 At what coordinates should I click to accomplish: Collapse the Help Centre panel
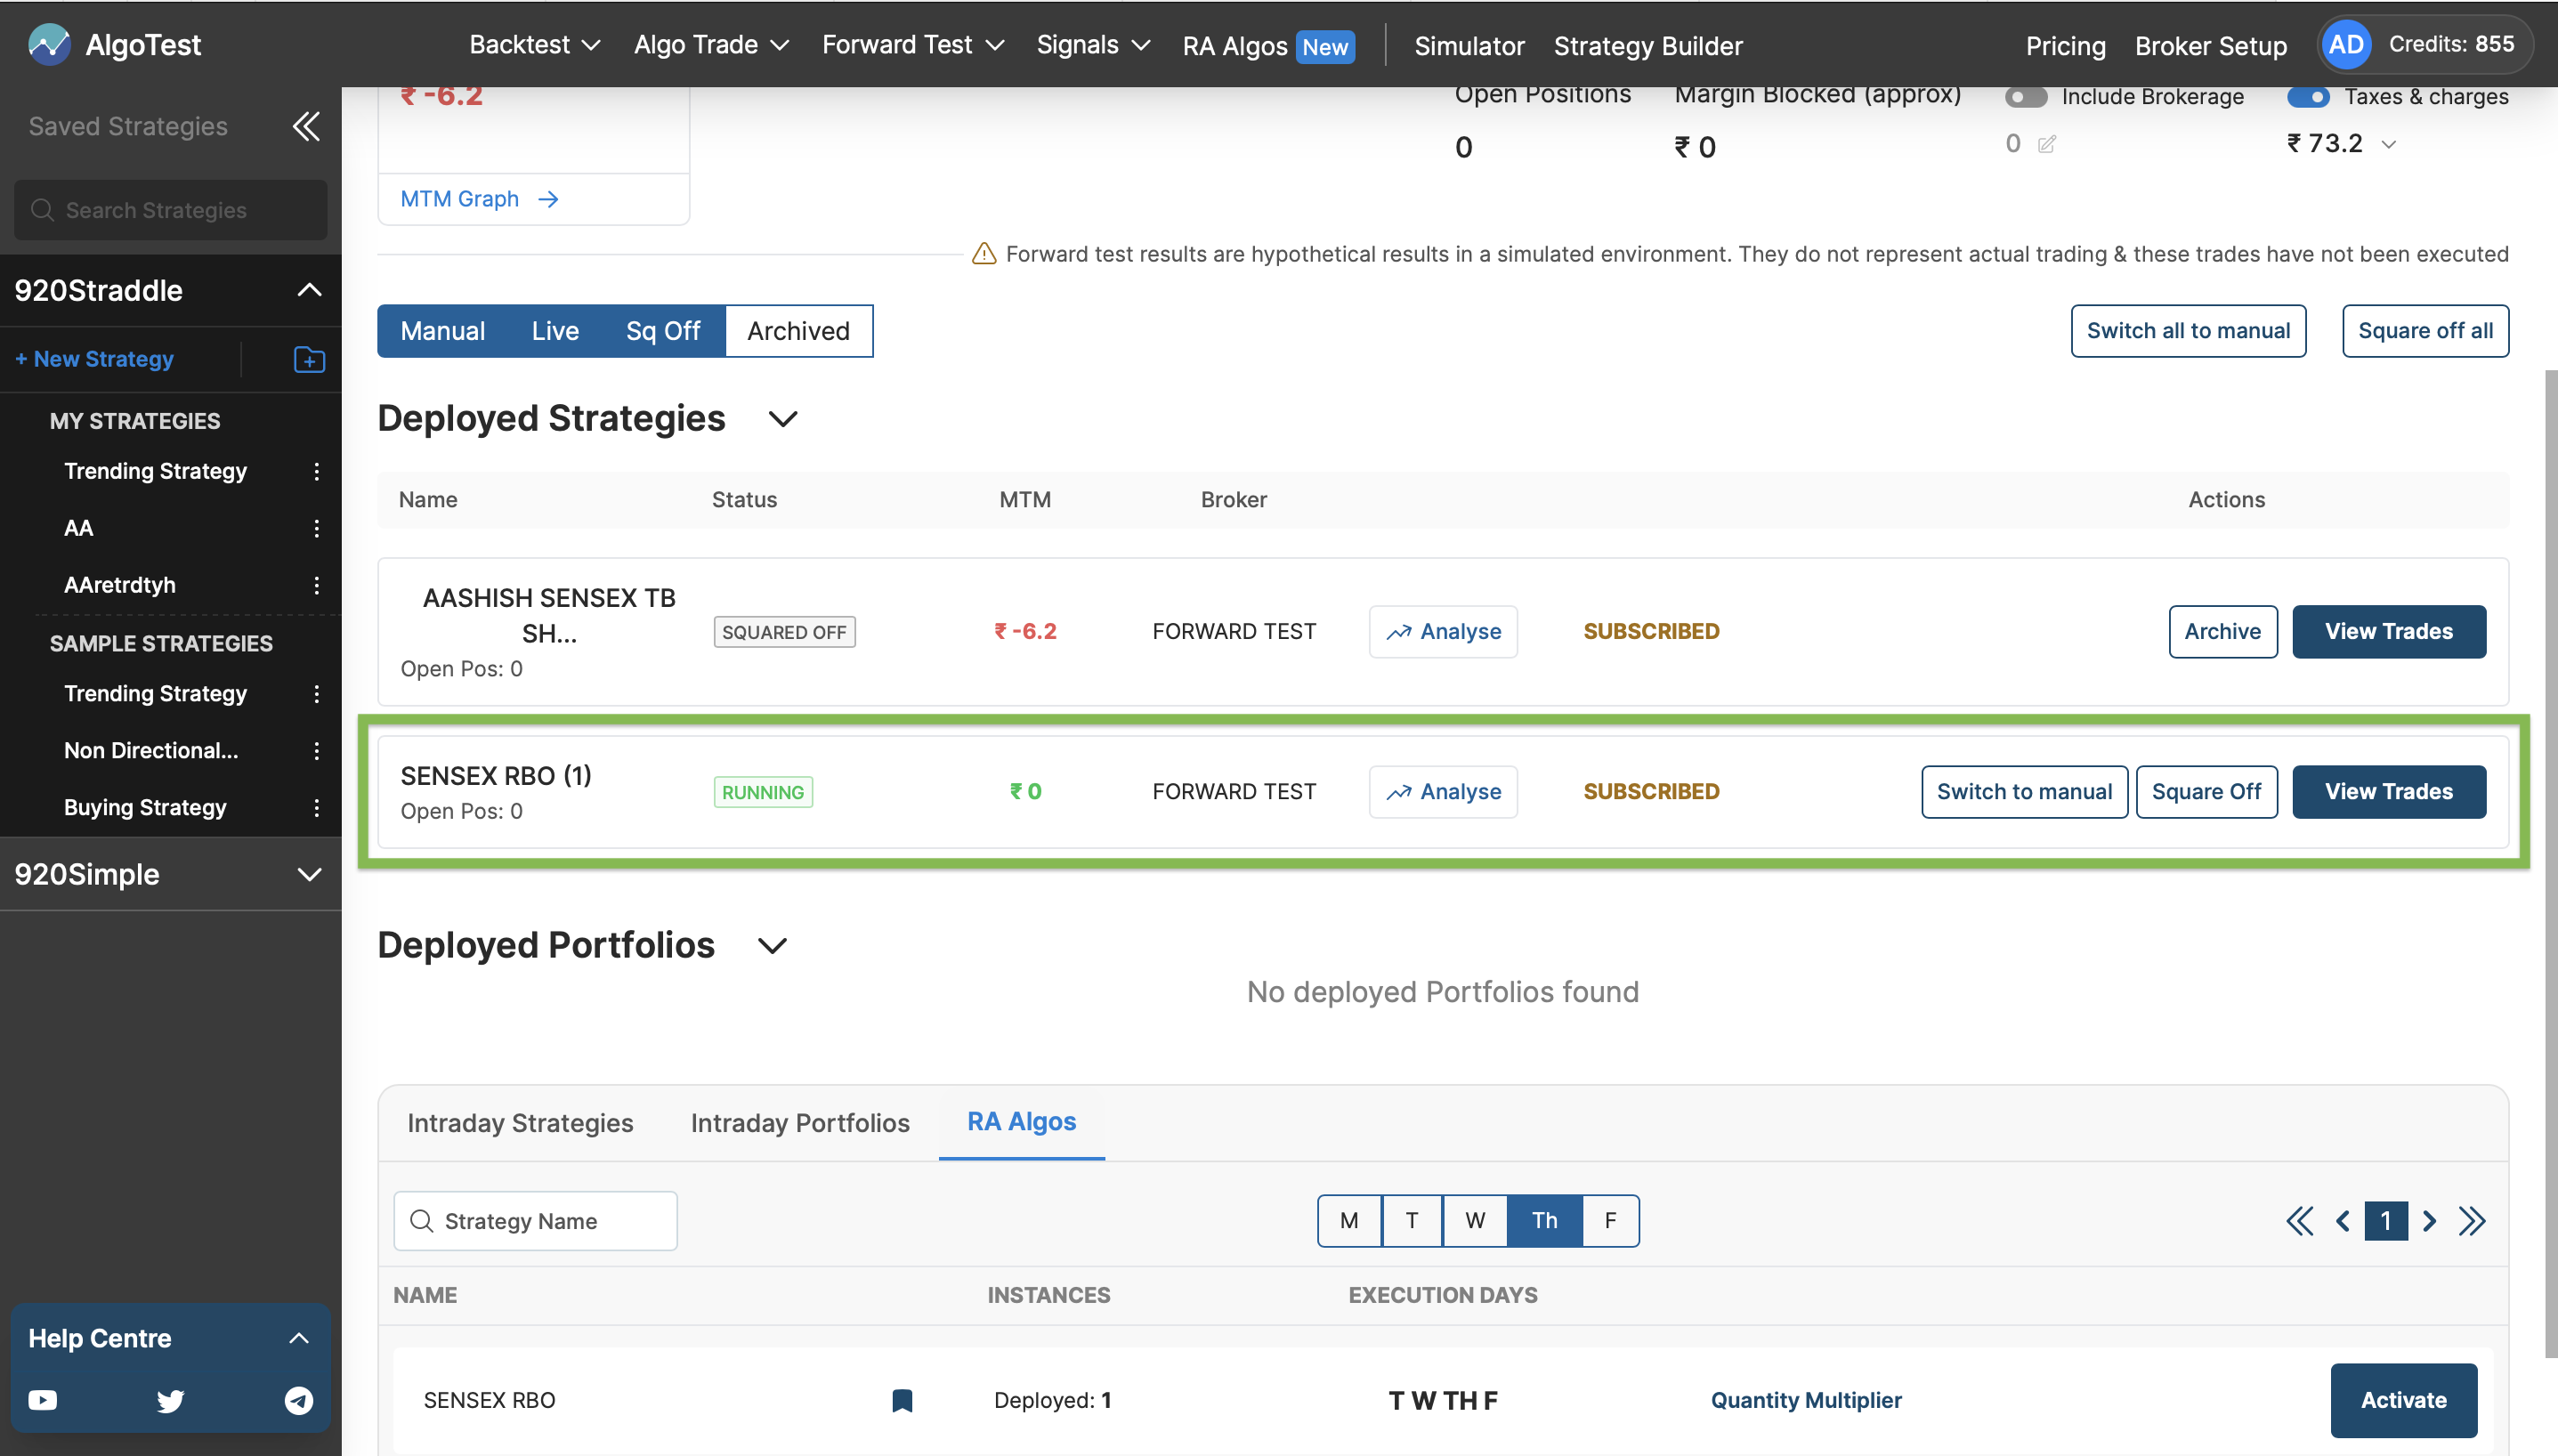coord(298,1338)
